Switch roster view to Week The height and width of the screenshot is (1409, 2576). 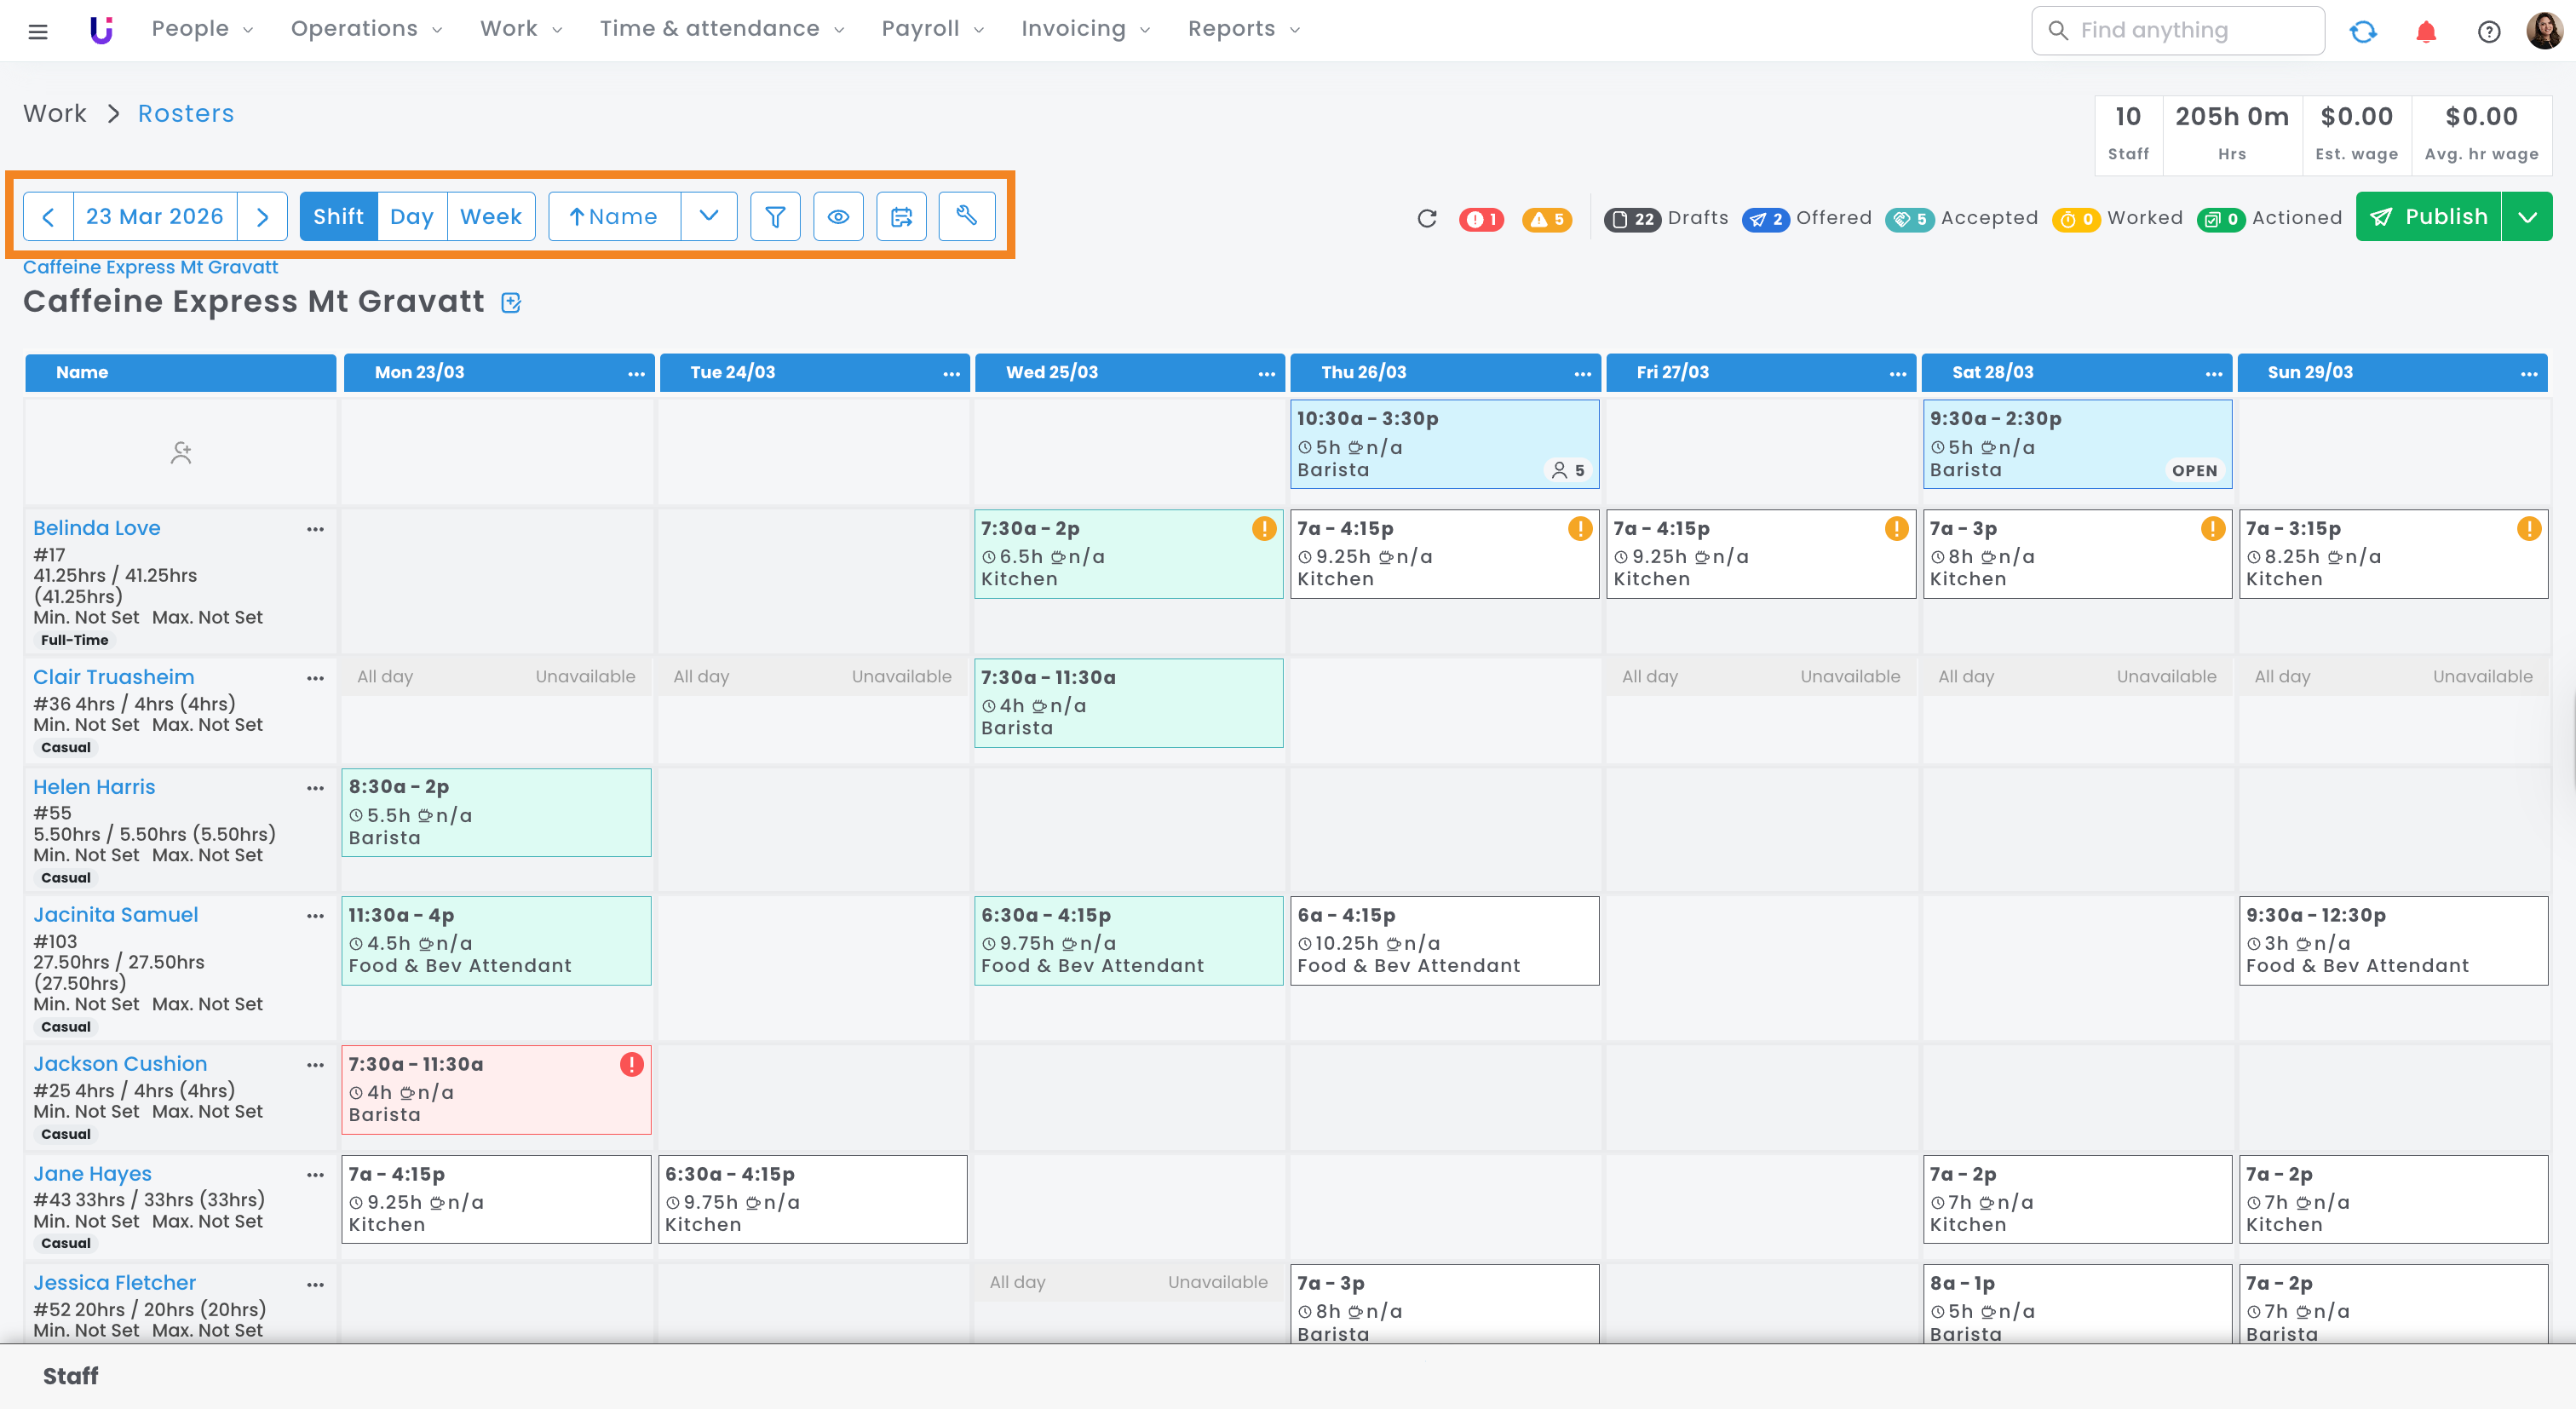coord(490,217)
